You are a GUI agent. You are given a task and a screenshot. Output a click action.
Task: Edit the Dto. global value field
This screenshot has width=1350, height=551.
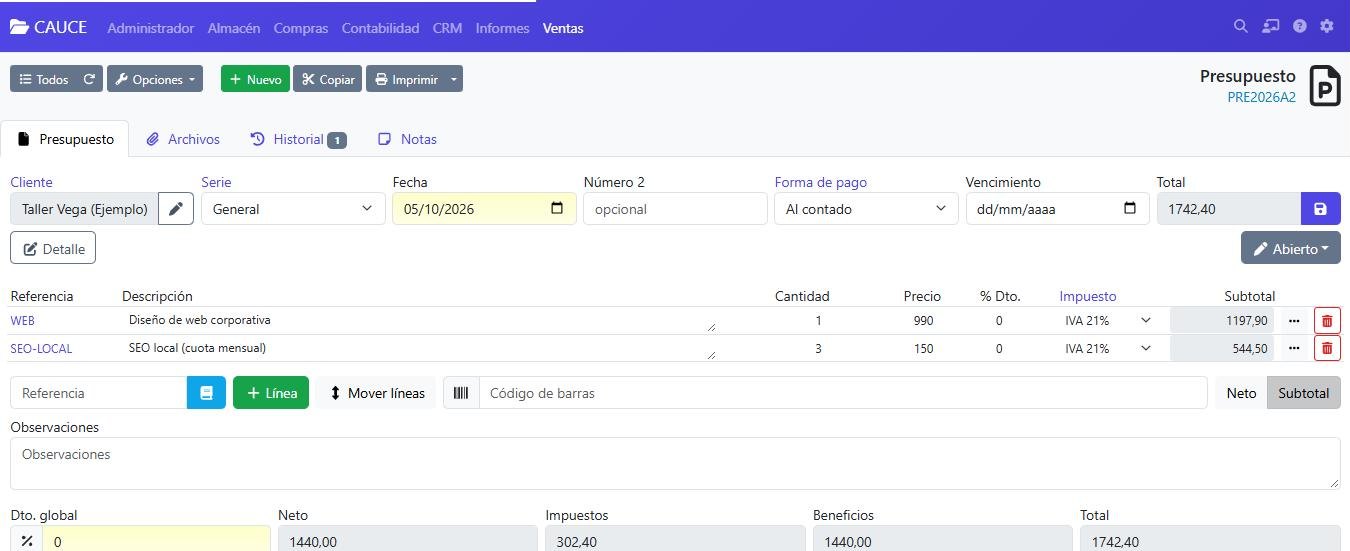(x=156, y=541)
